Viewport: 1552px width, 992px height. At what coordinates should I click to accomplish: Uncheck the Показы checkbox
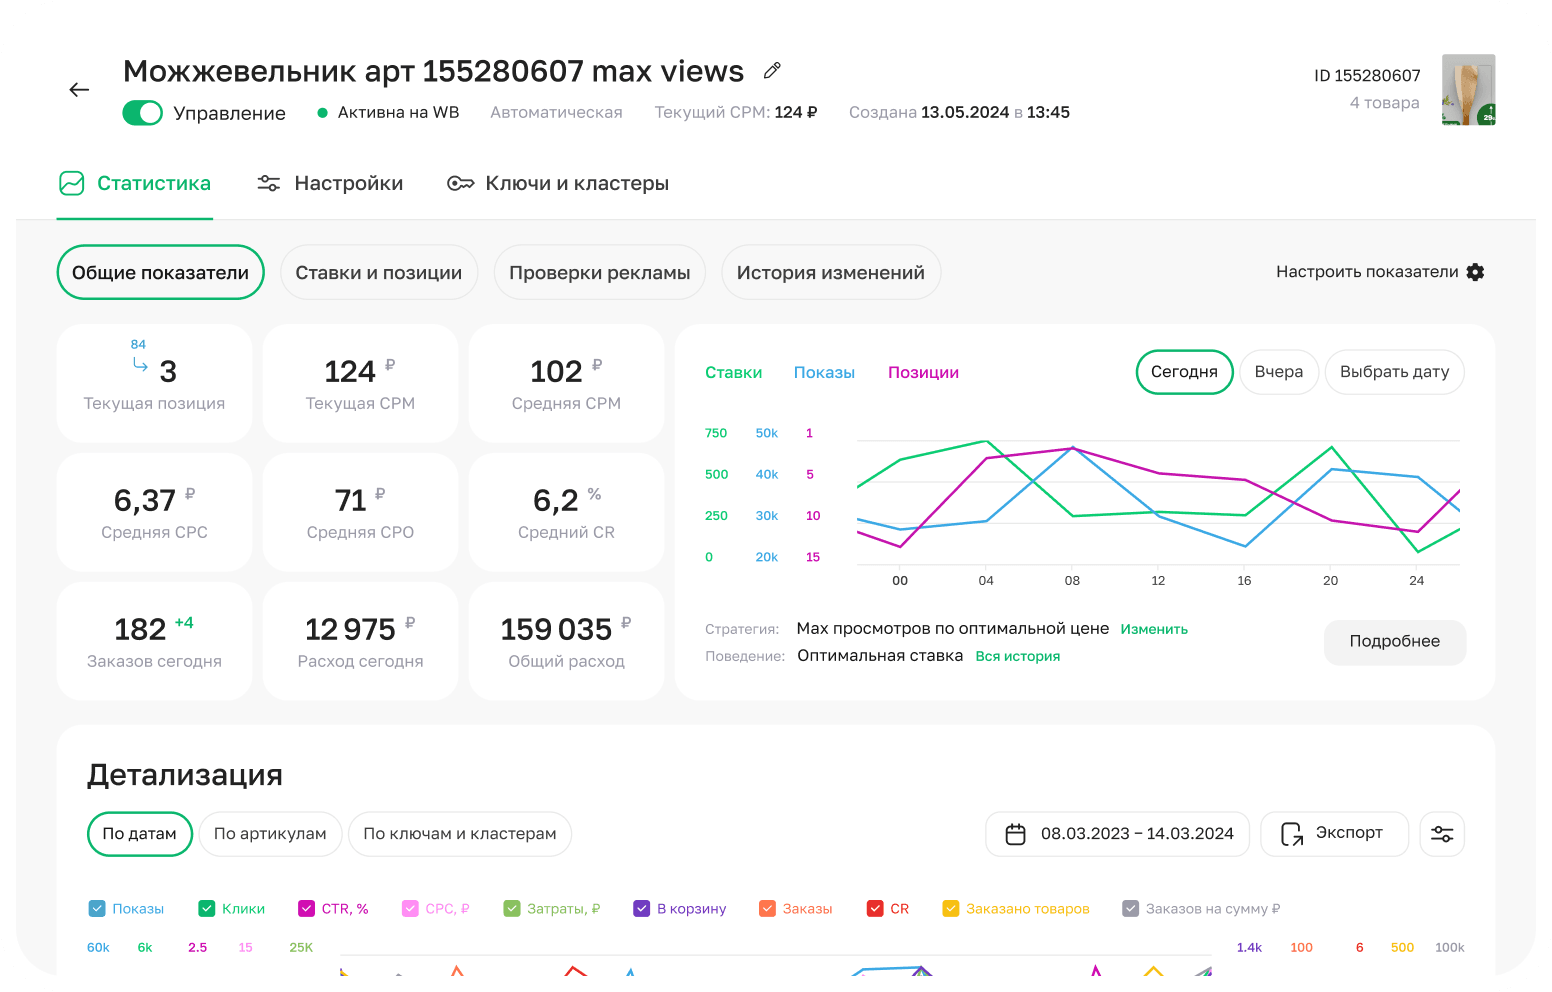[97, 909]
